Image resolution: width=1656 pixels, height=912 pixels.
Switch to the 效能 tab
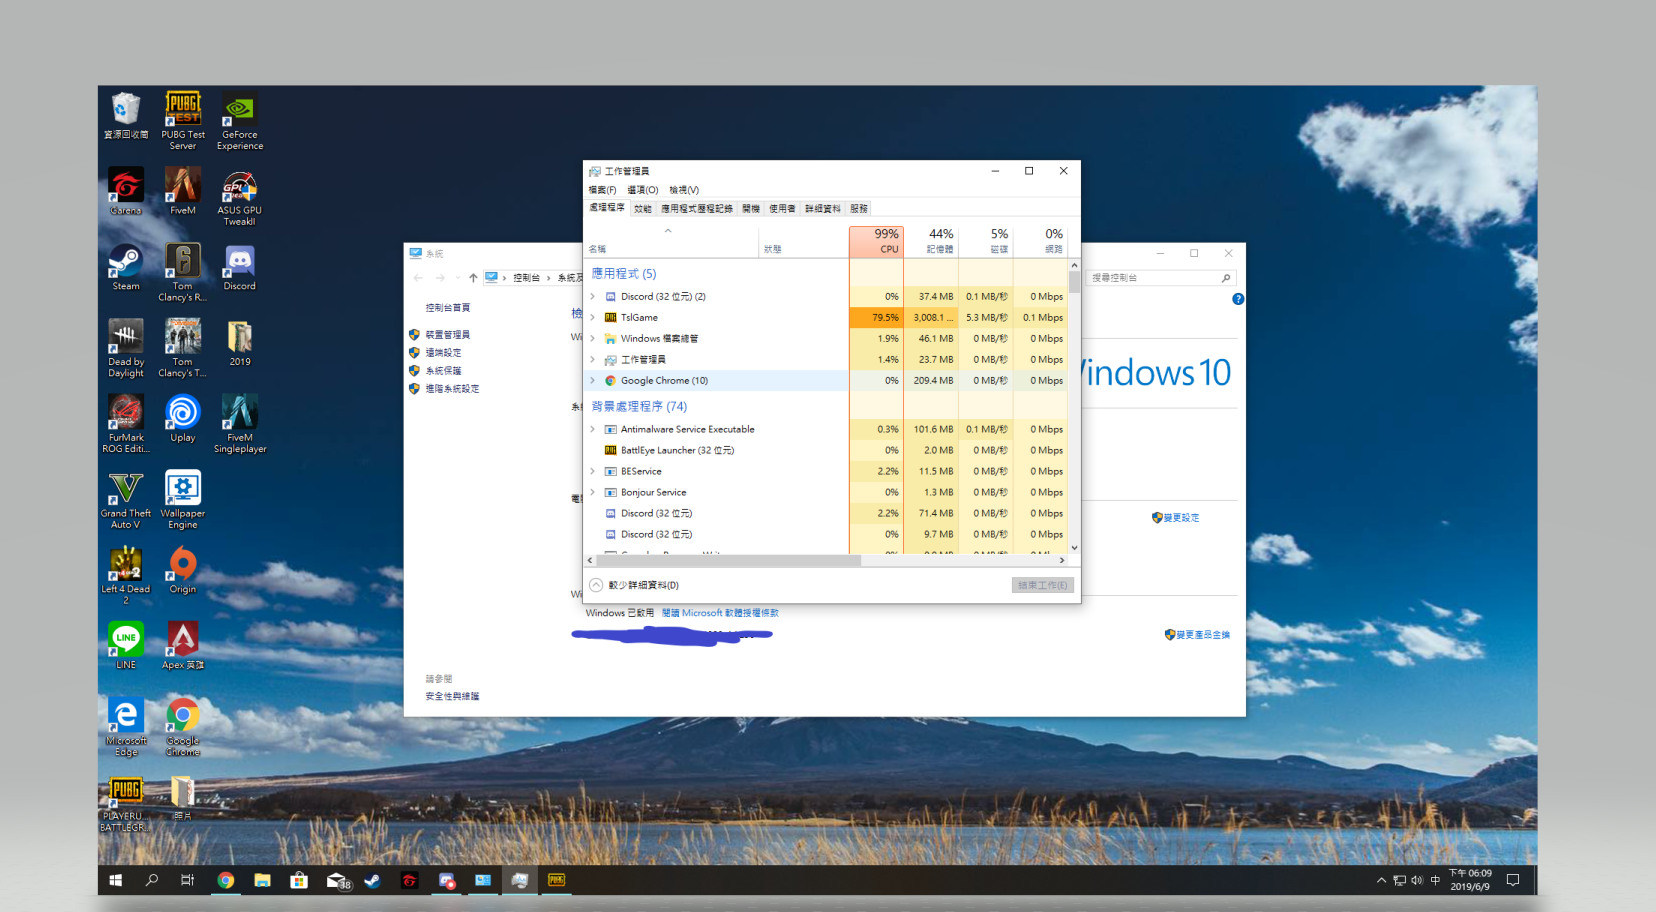point(643,209)
